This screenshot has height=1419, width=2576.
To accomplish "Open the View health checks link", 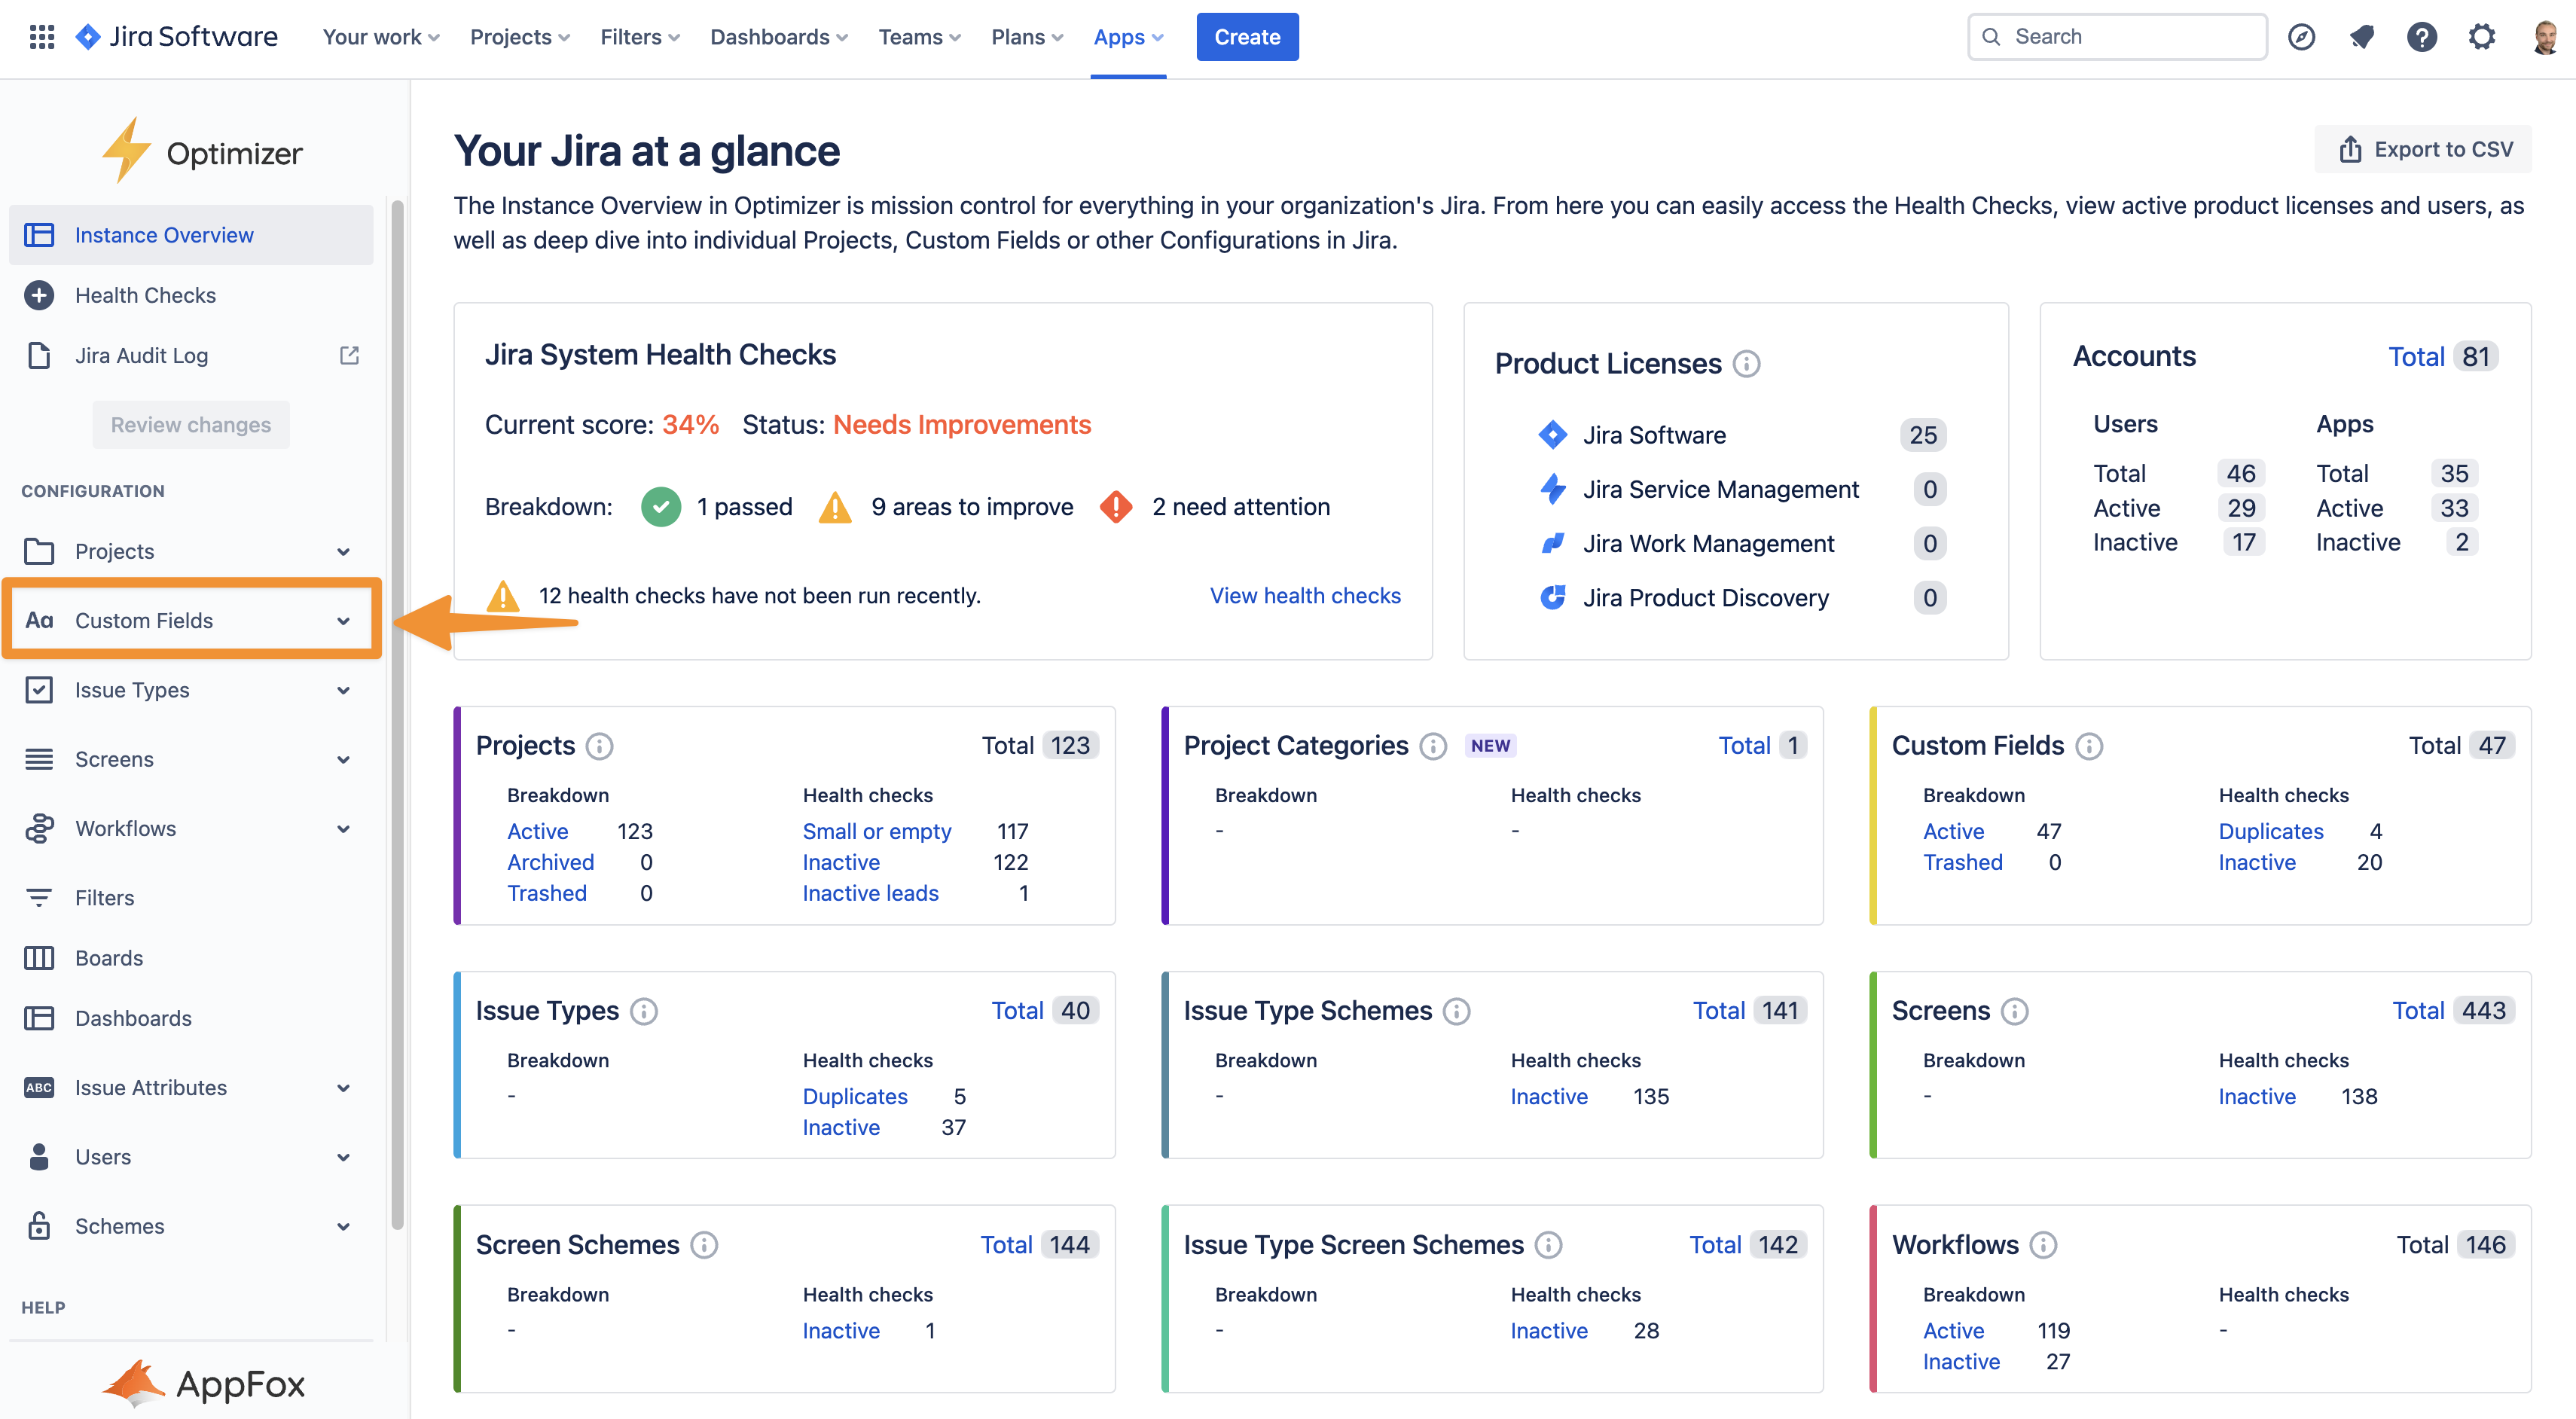I will click(1305, 595).
